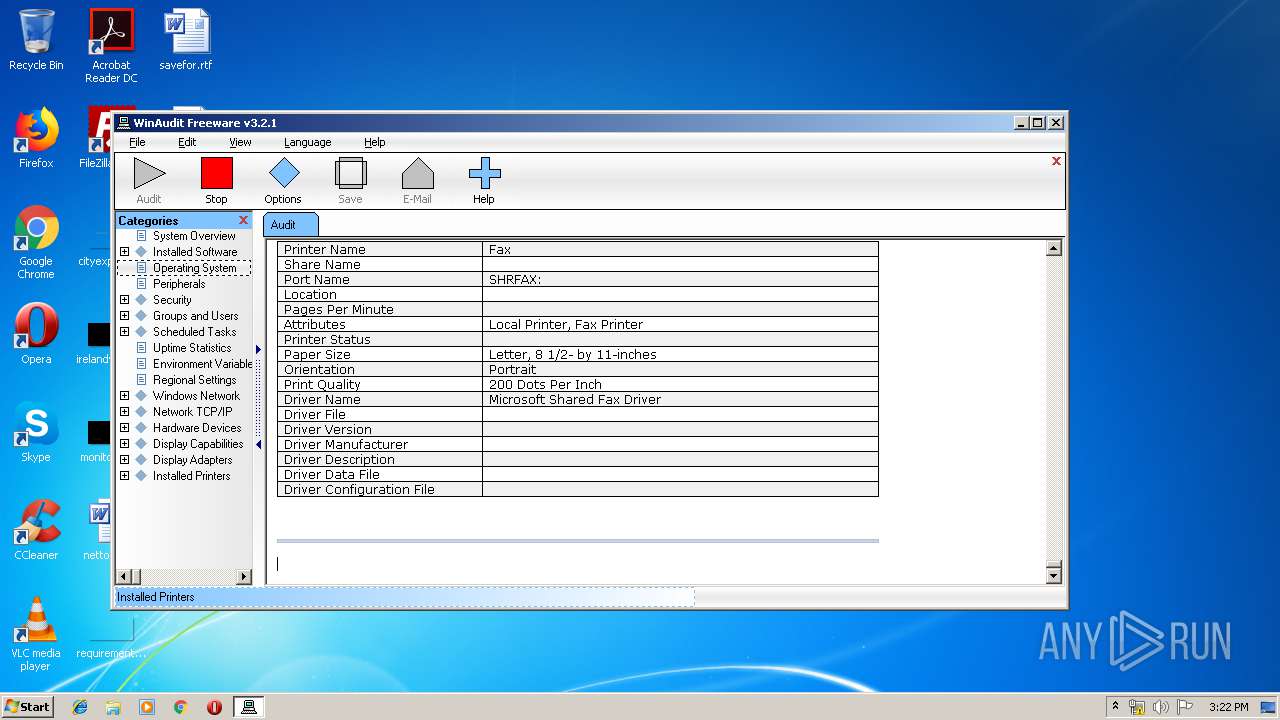Click 'Letter, 8 1/2- by 11-inches' cell
The width and height of the screenshot is (1280, 720).
(680, 354)
